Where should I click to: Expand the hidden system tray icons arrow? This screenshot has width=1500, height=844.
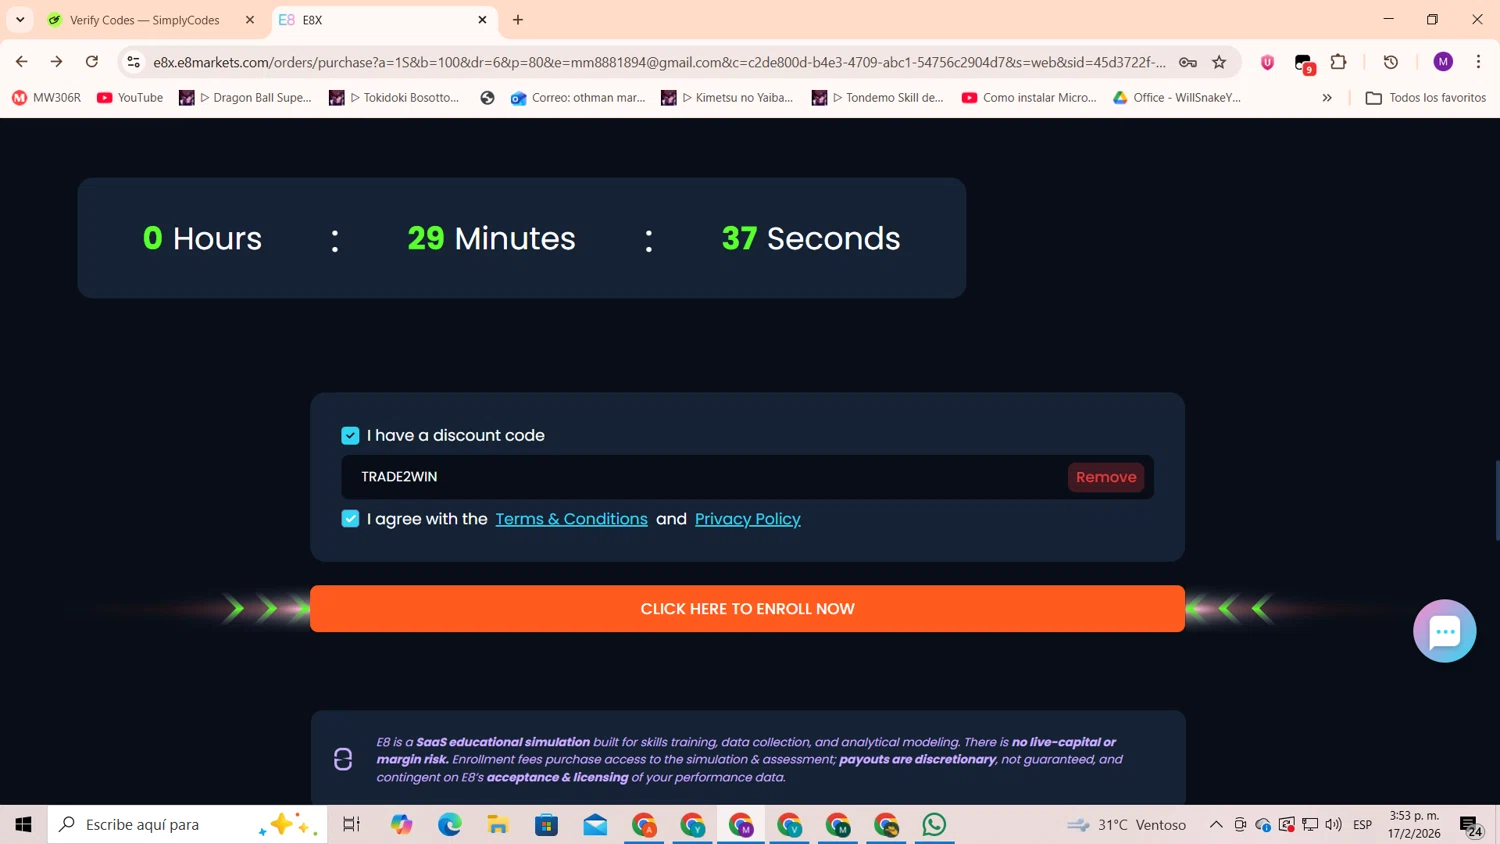pyautogui.click(x=1216, y=825)
